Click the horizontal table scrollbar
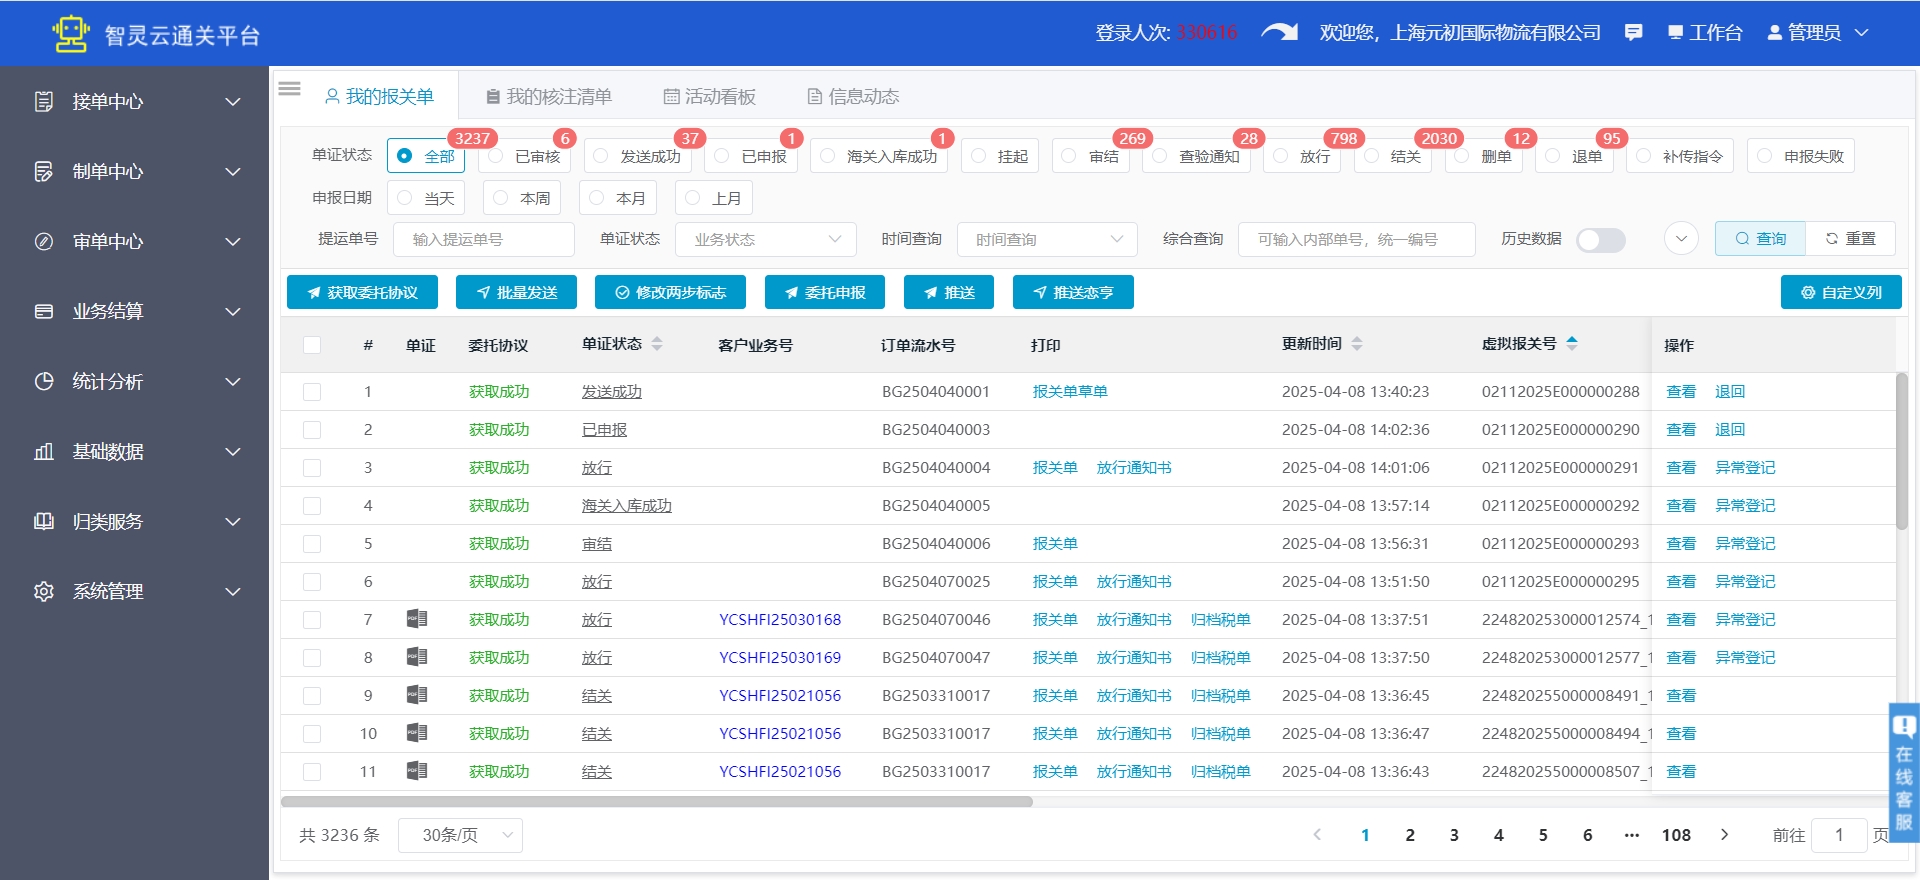 [x=656, y=801]
